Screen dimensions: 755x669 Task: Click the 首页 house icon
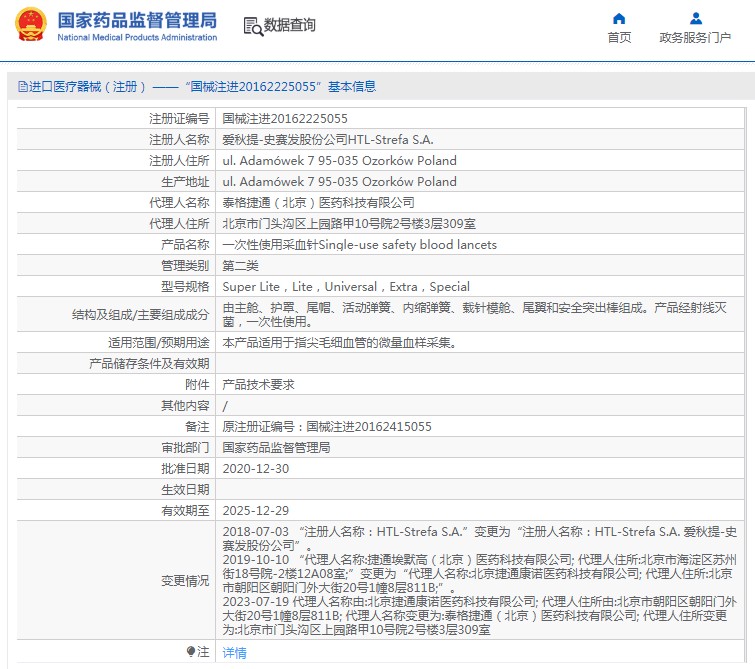point(619,18)
